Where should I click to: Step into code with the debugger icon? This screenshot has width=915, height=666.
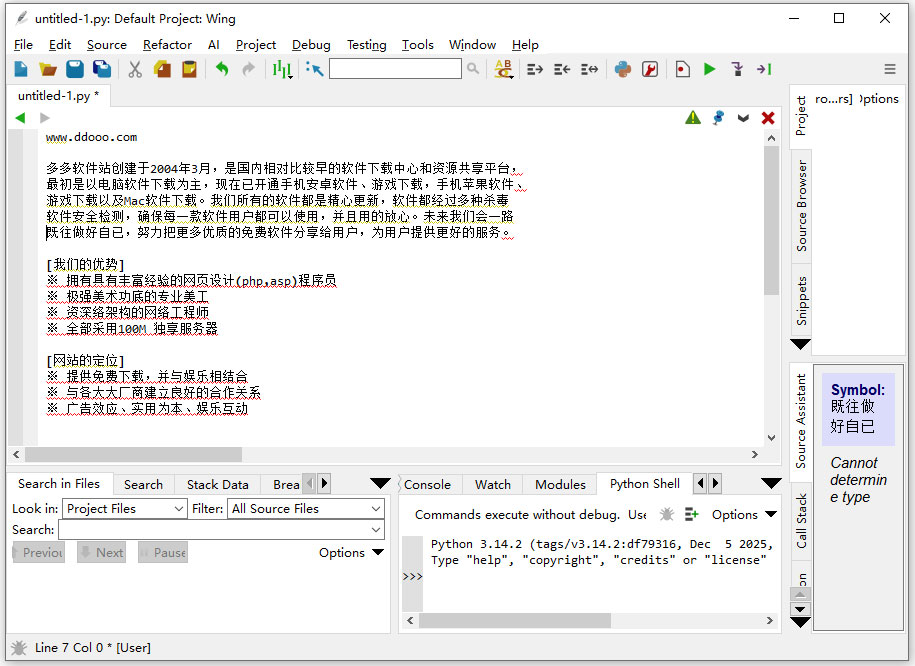tap(737, 68)
